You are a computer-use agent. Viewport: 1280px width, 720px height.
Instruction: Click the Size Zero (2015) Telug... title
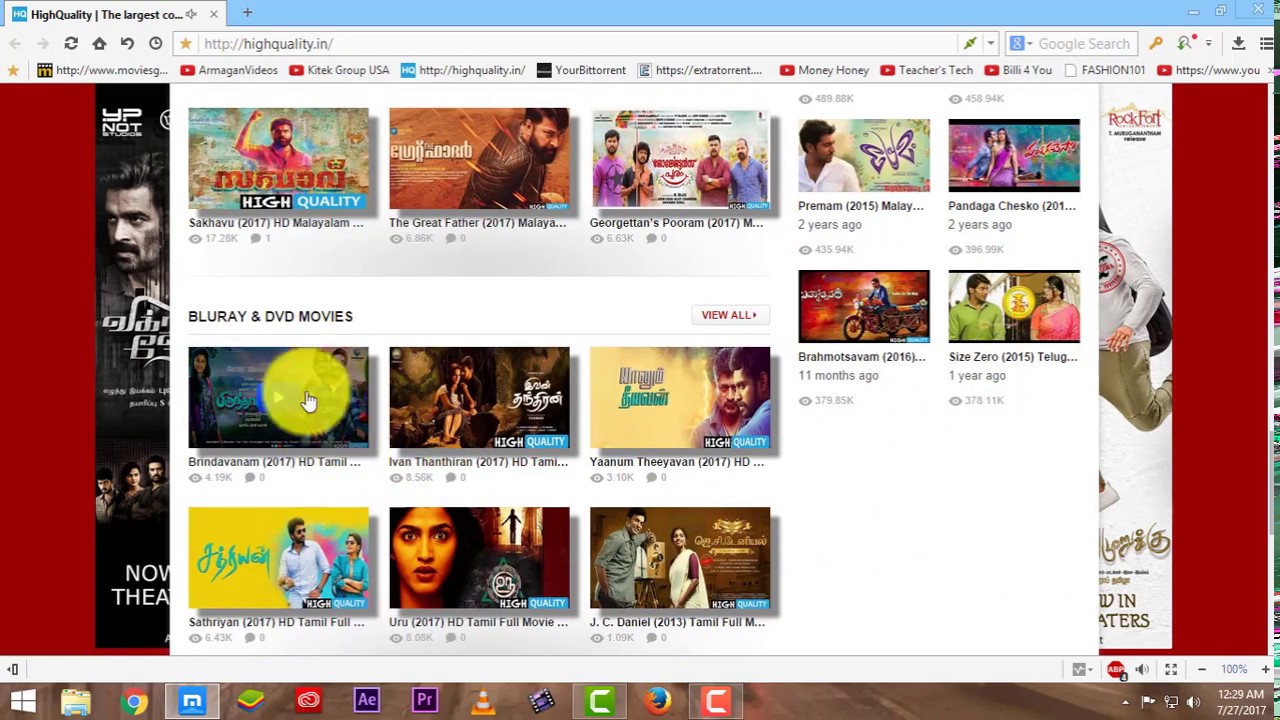click(1013, 357)
